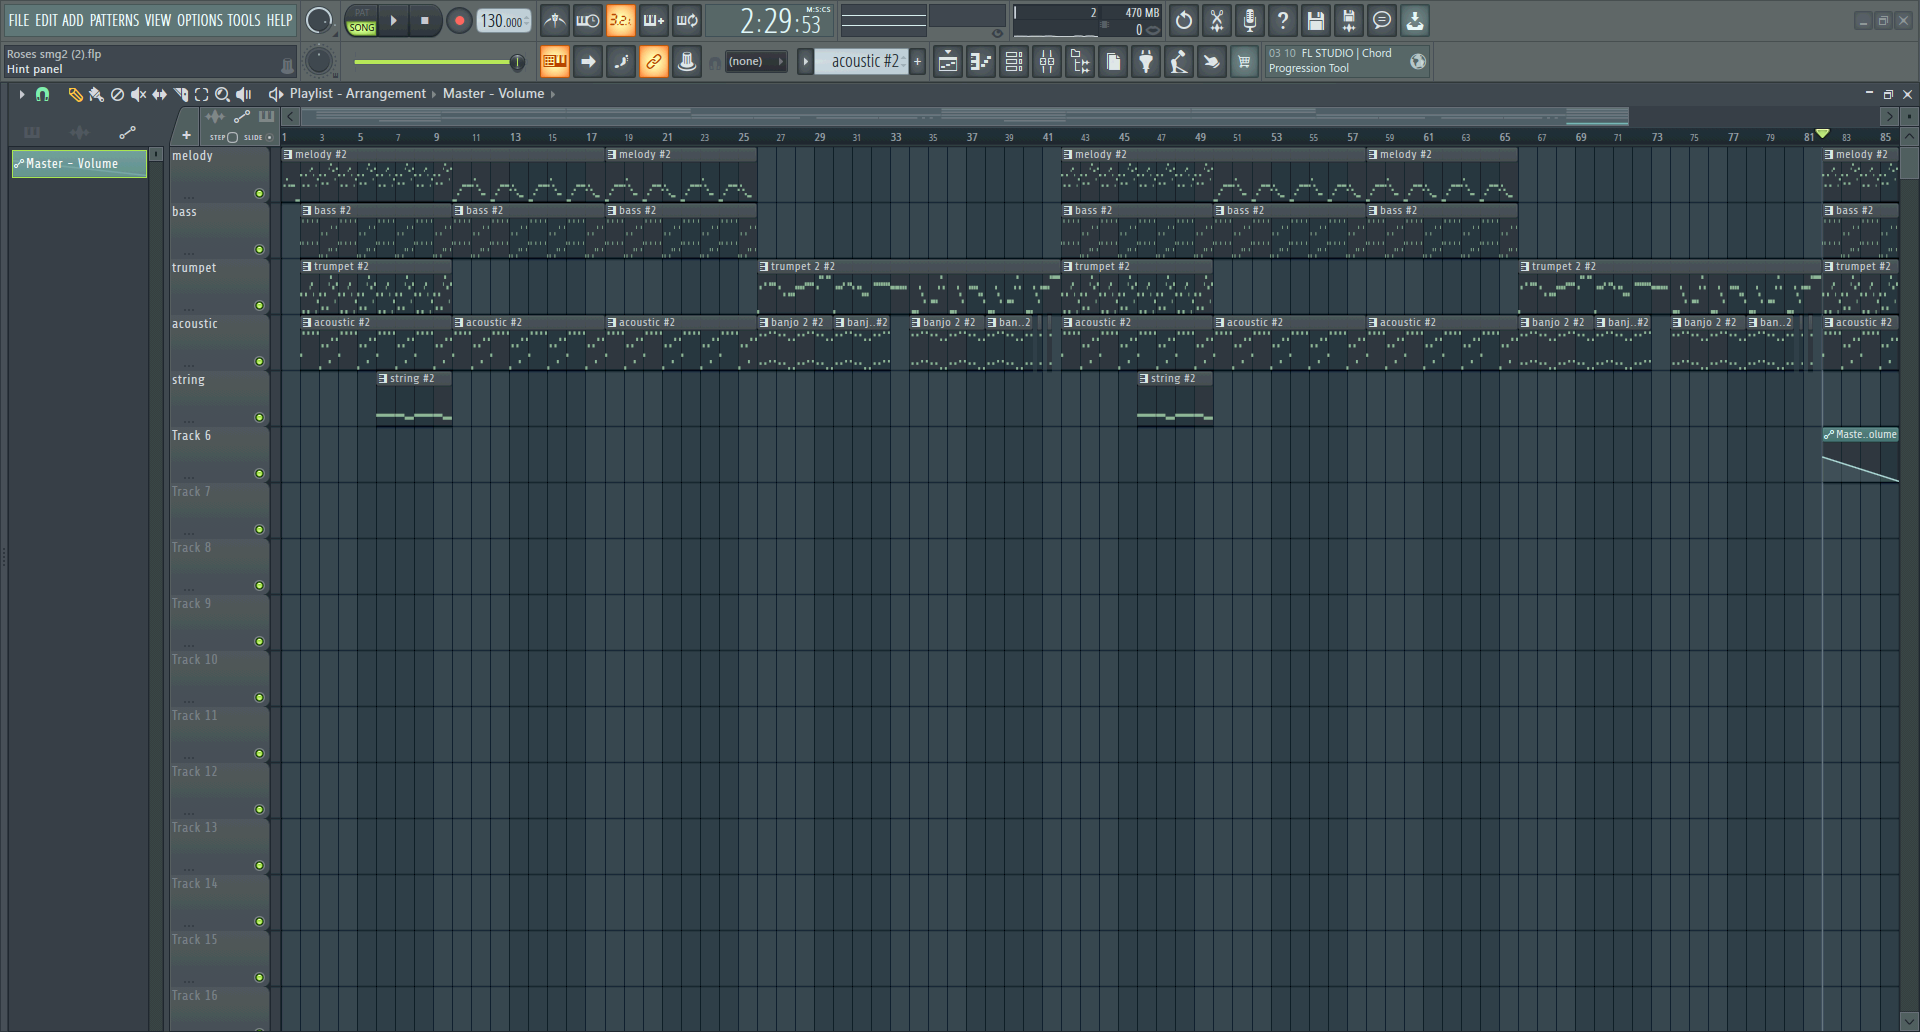The image size is (1920, 1032).
Task: Click the shopping cart content library icon
Action: tap(1244, 62)
